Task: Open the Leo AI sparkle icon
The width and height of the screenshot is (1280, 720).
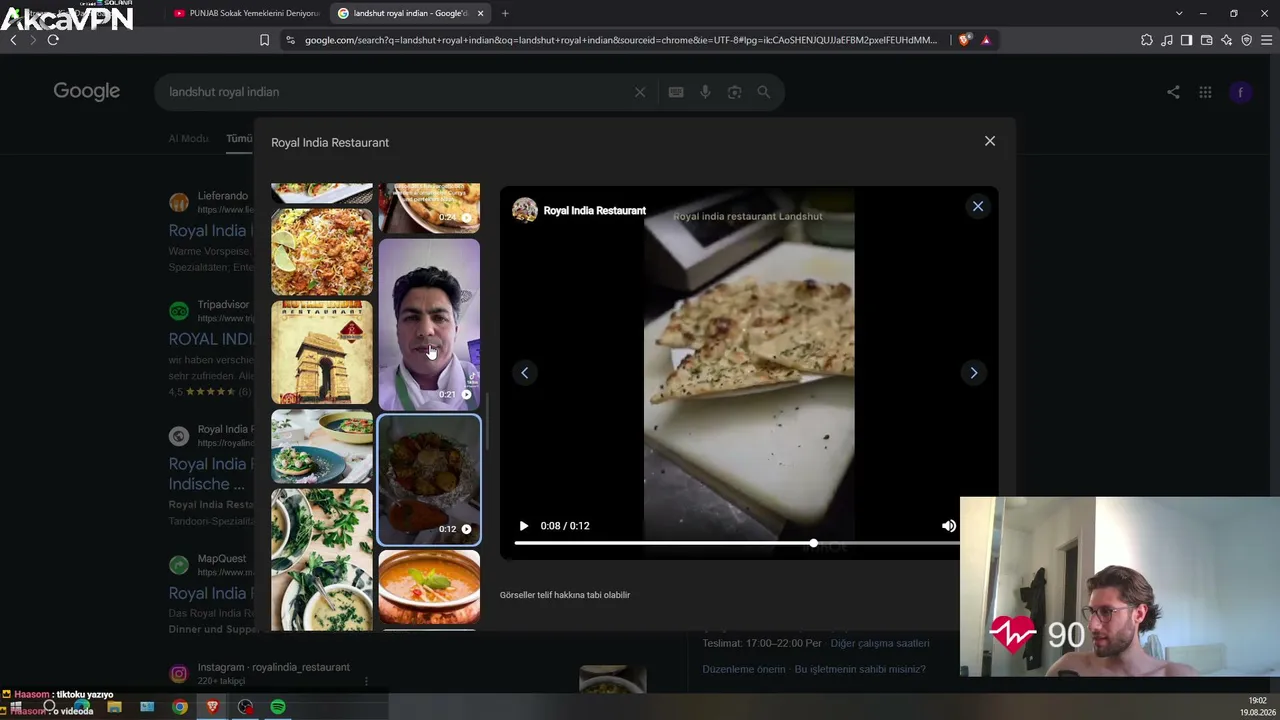Action: pyautogui.click(x=1227, y=40)
